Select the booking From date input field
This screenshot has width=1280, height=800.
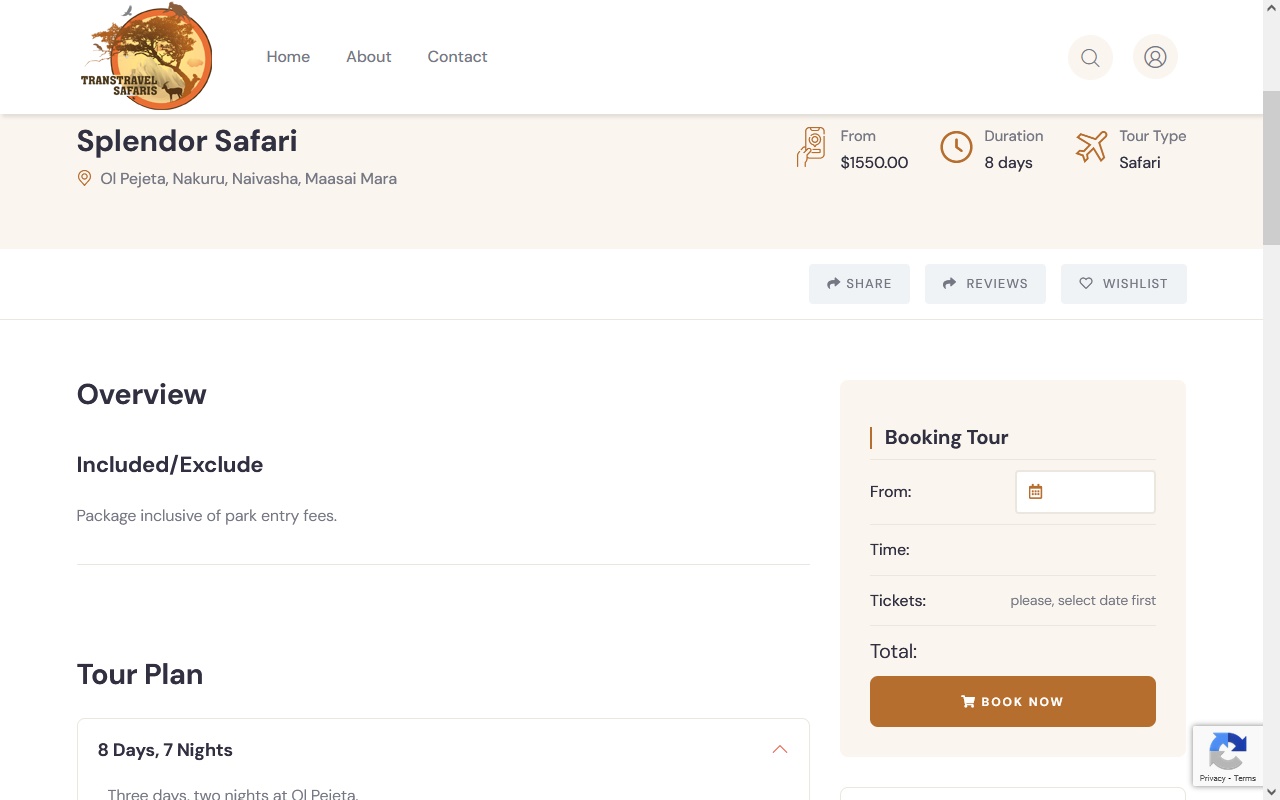pyautogui.click(x=1085, y=492)
